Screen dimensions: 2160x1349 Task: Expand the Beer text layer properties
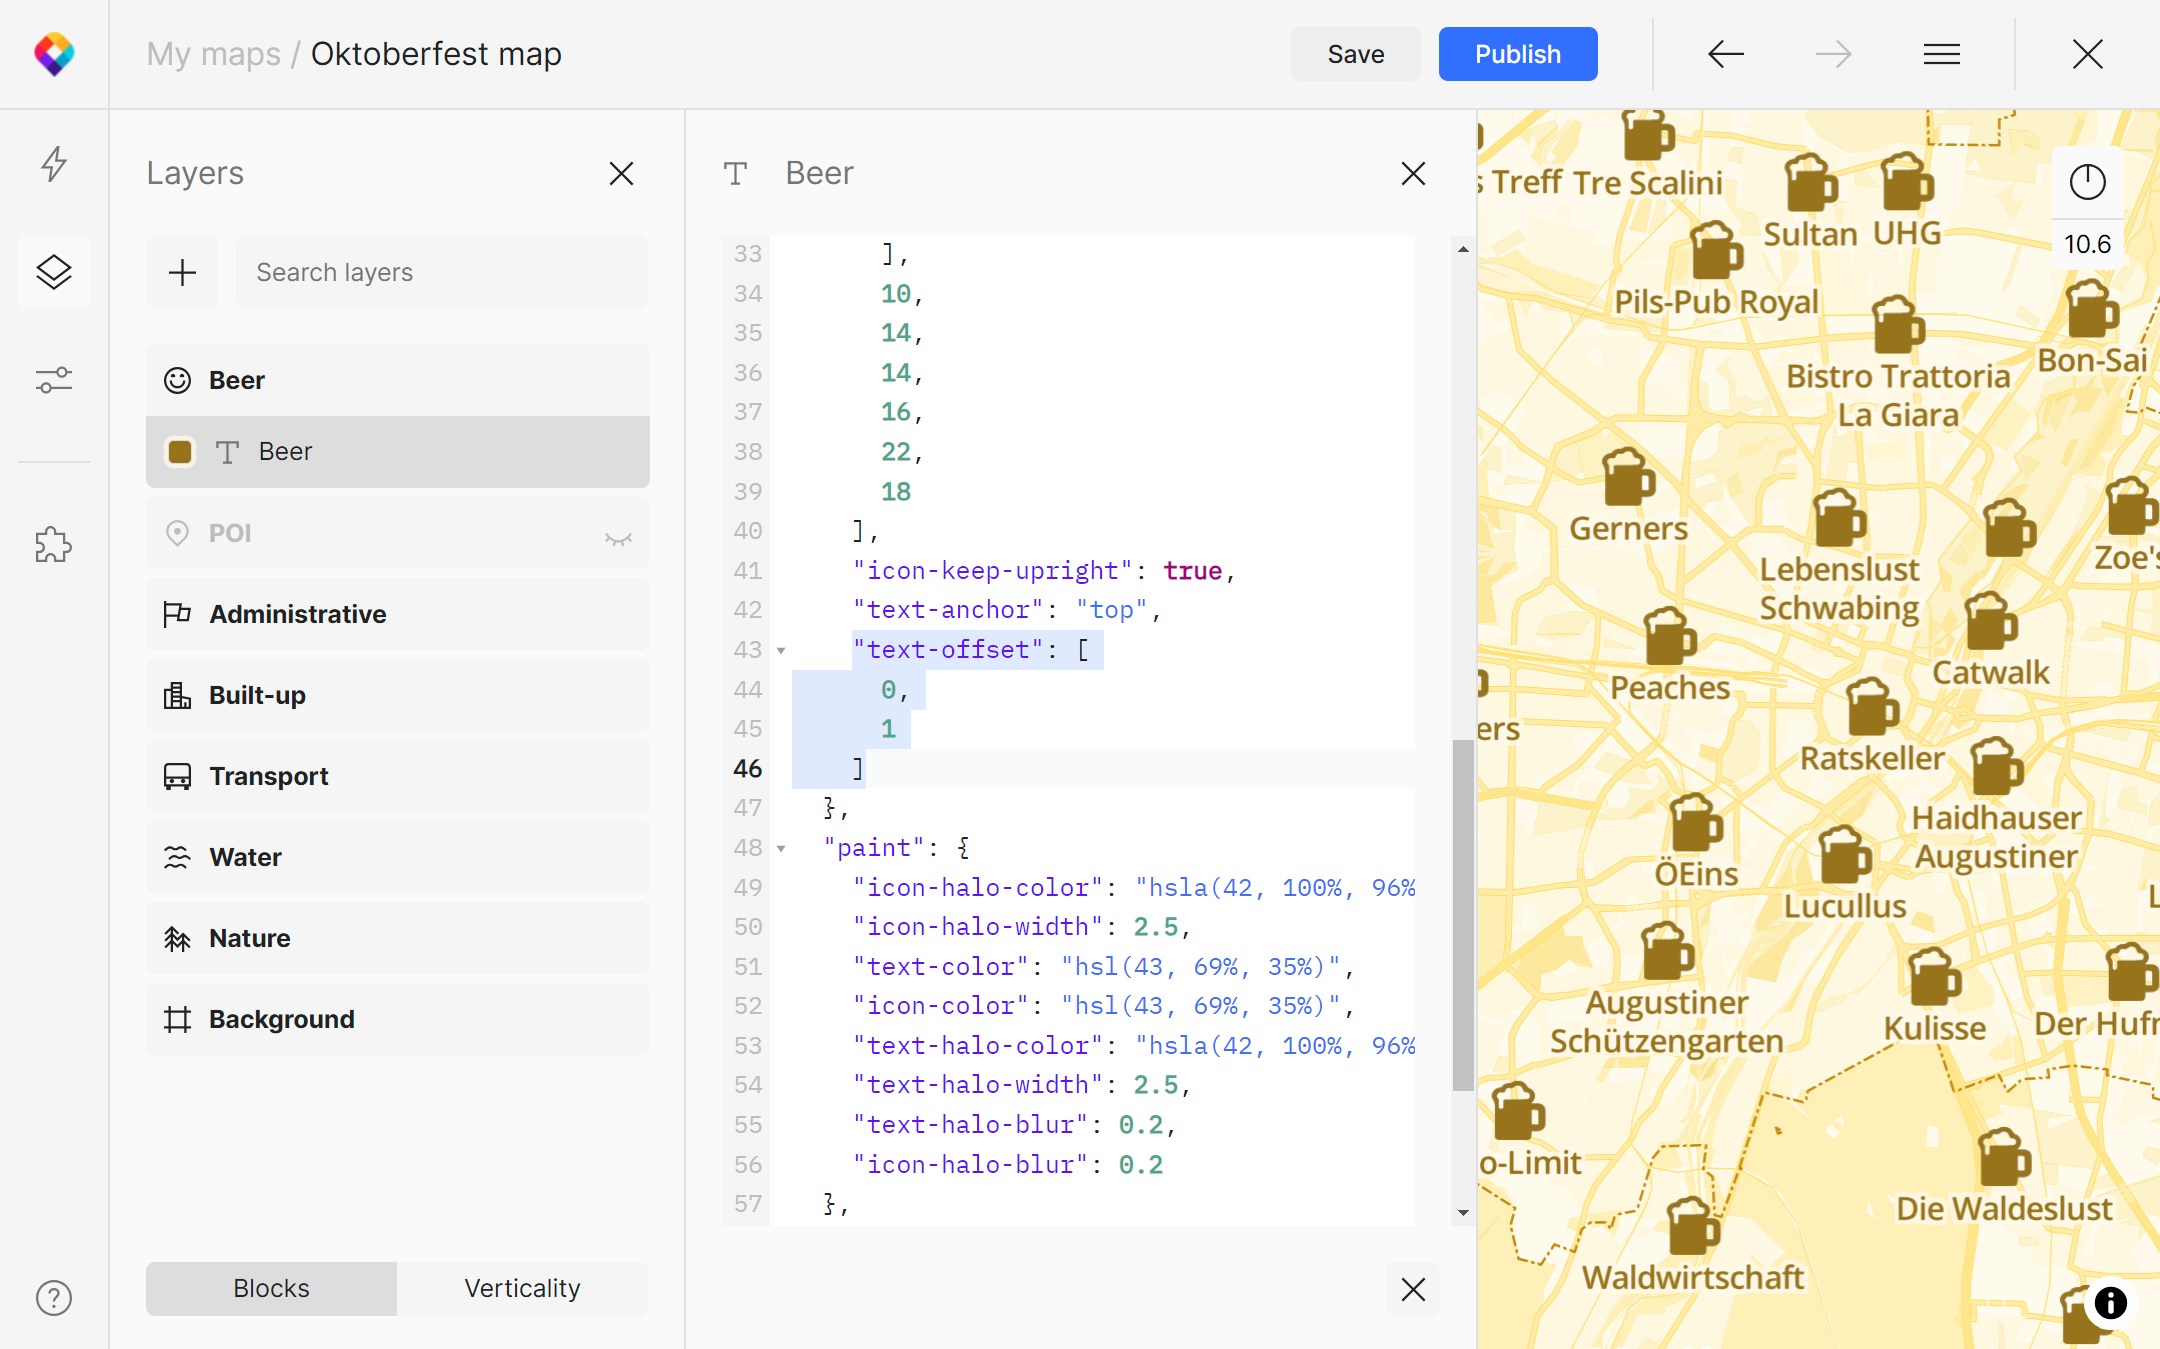coord(180,452)
